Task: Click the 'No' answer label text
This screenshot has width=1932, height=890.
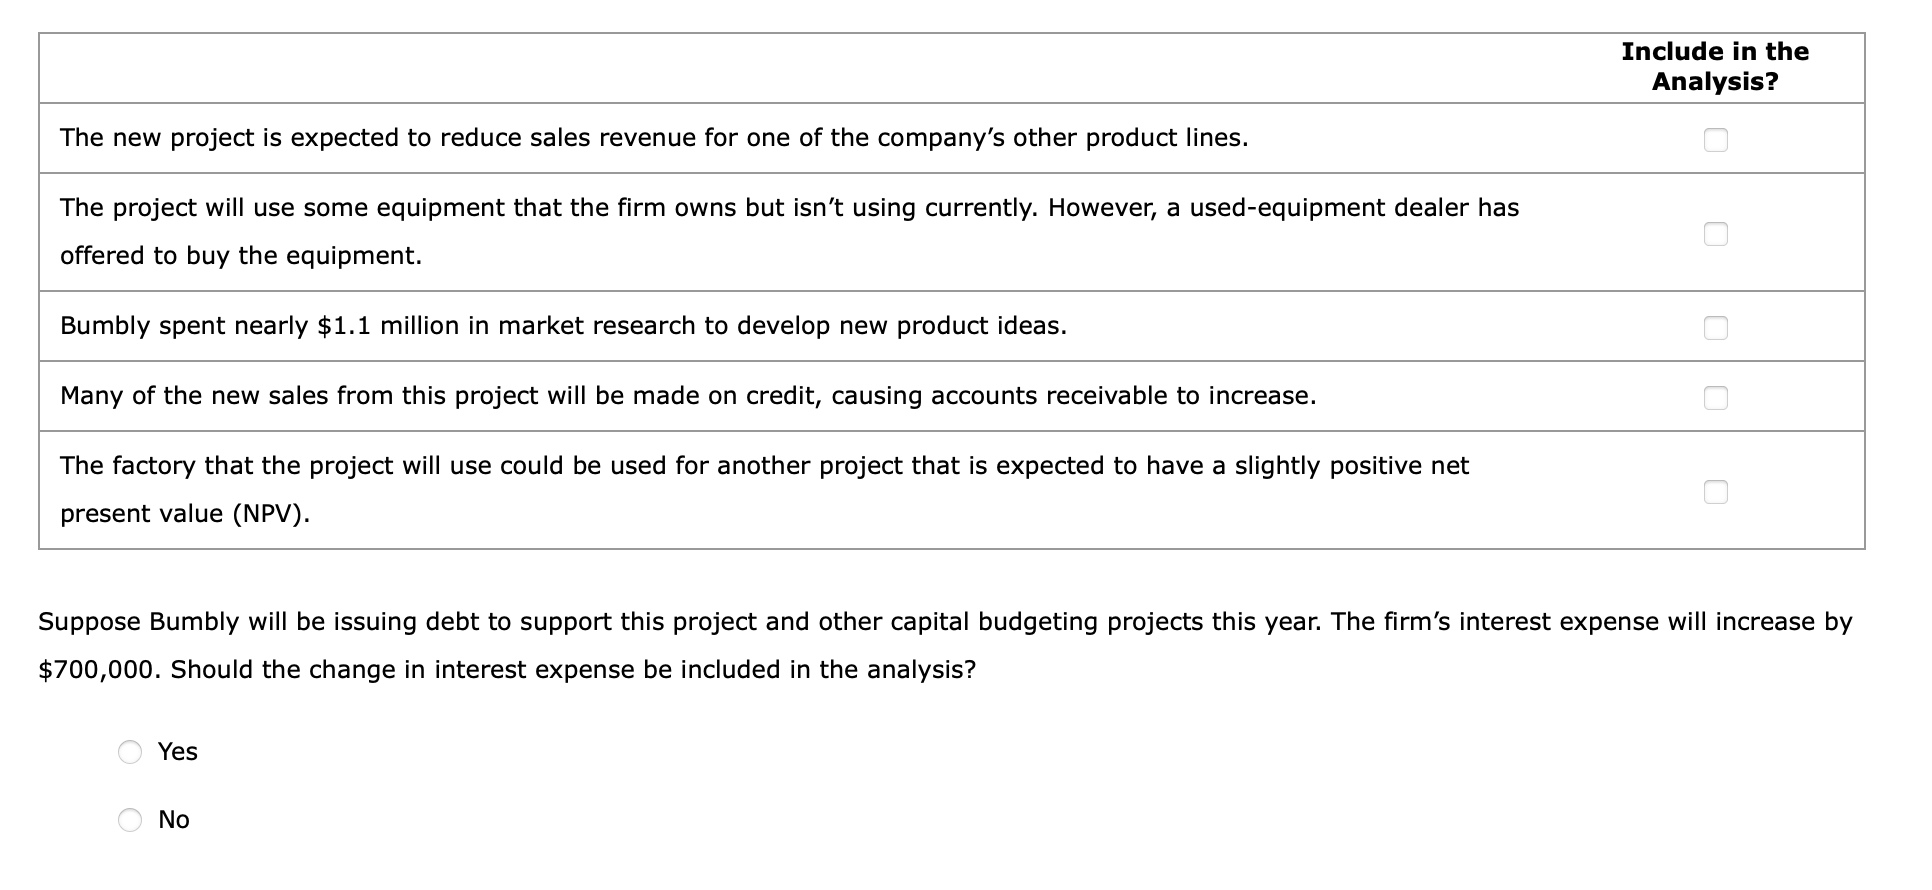Action: (x=174, y=820)
